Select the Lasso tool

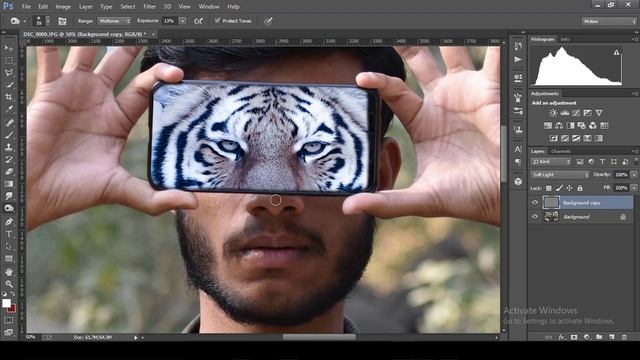pos(9,73)
